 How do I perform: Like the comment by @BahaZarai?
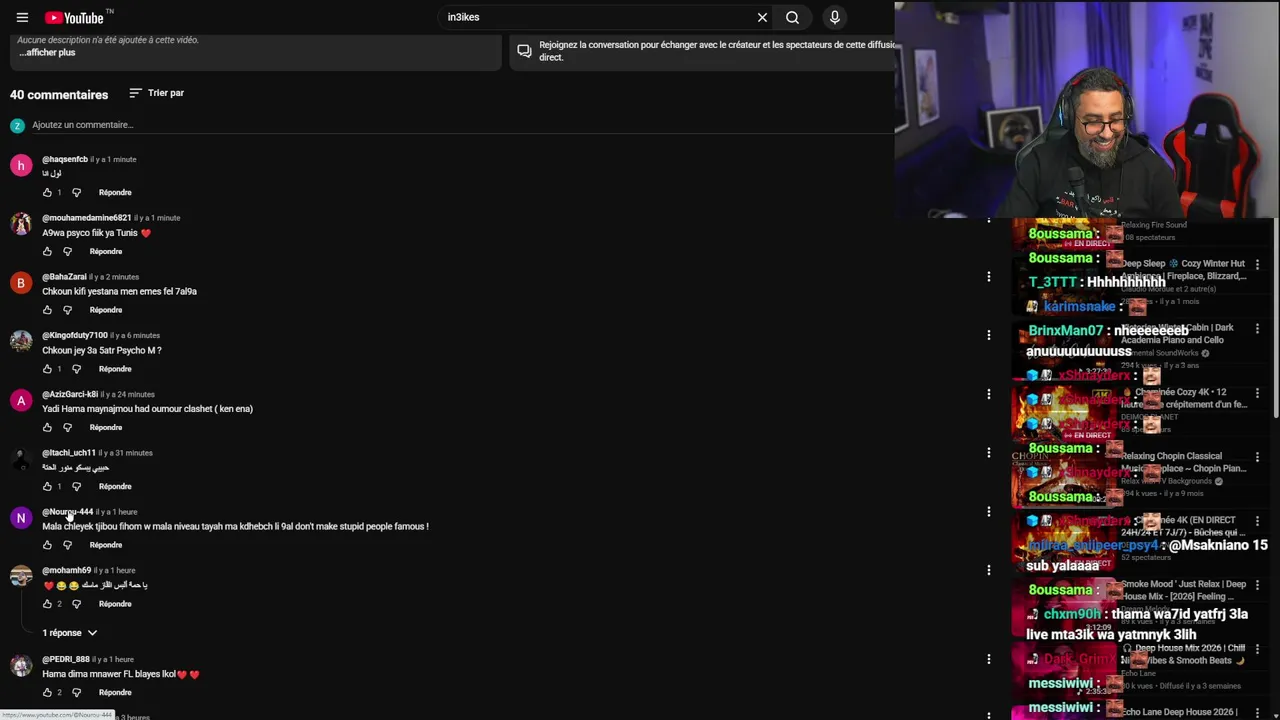tap(47, 310)
